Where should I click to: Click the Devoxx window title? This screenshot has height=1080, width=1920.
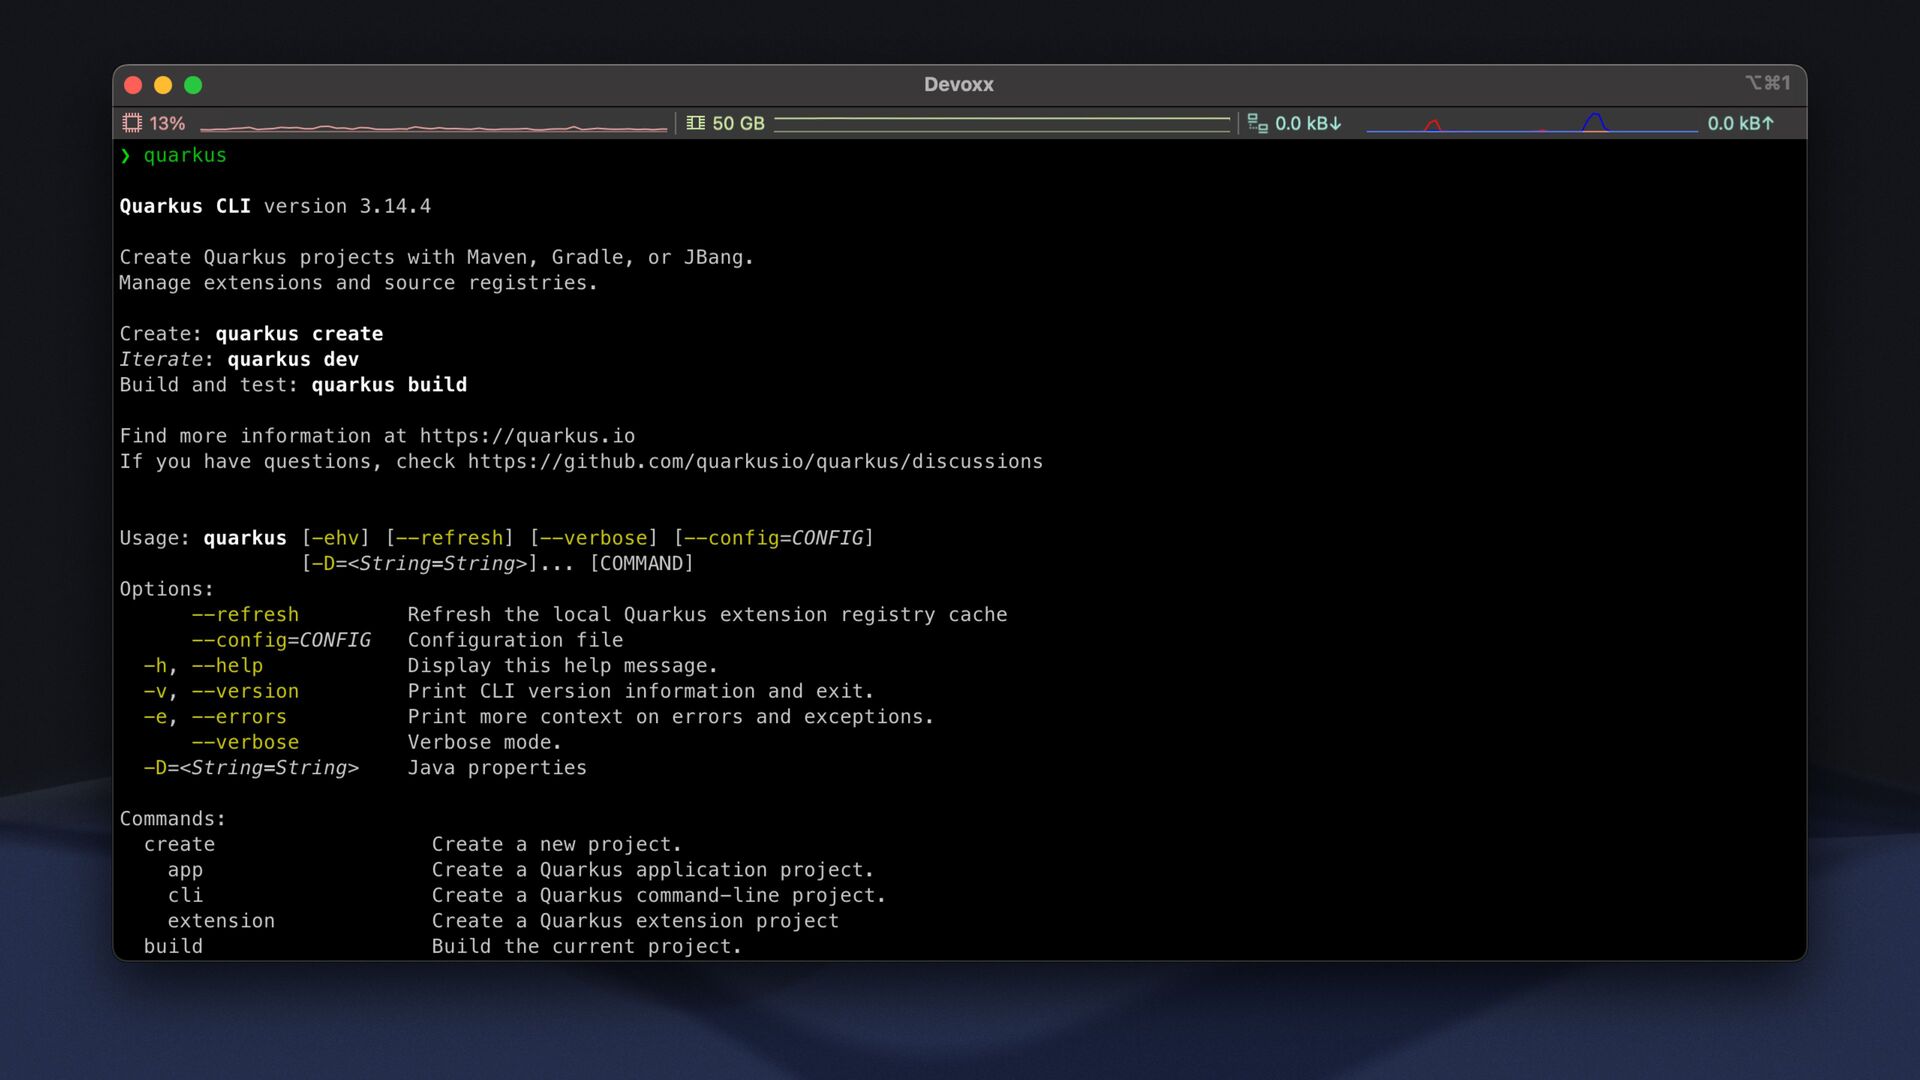958,85
